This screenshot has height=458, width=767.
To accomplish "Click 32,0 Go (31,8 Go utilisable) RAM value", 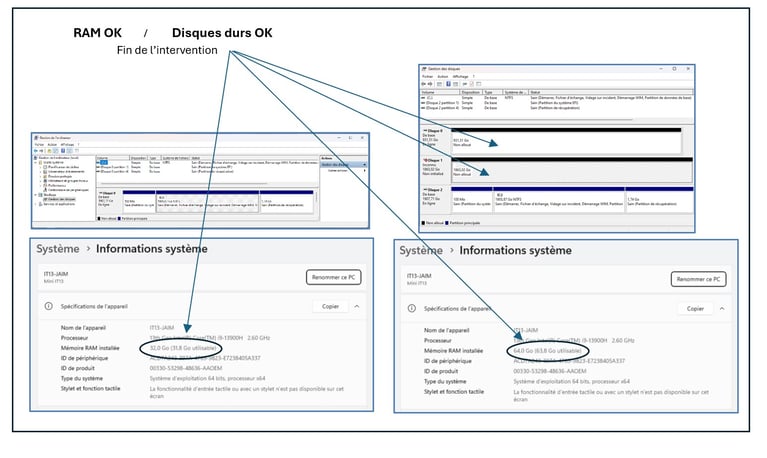I will [183, 348].
